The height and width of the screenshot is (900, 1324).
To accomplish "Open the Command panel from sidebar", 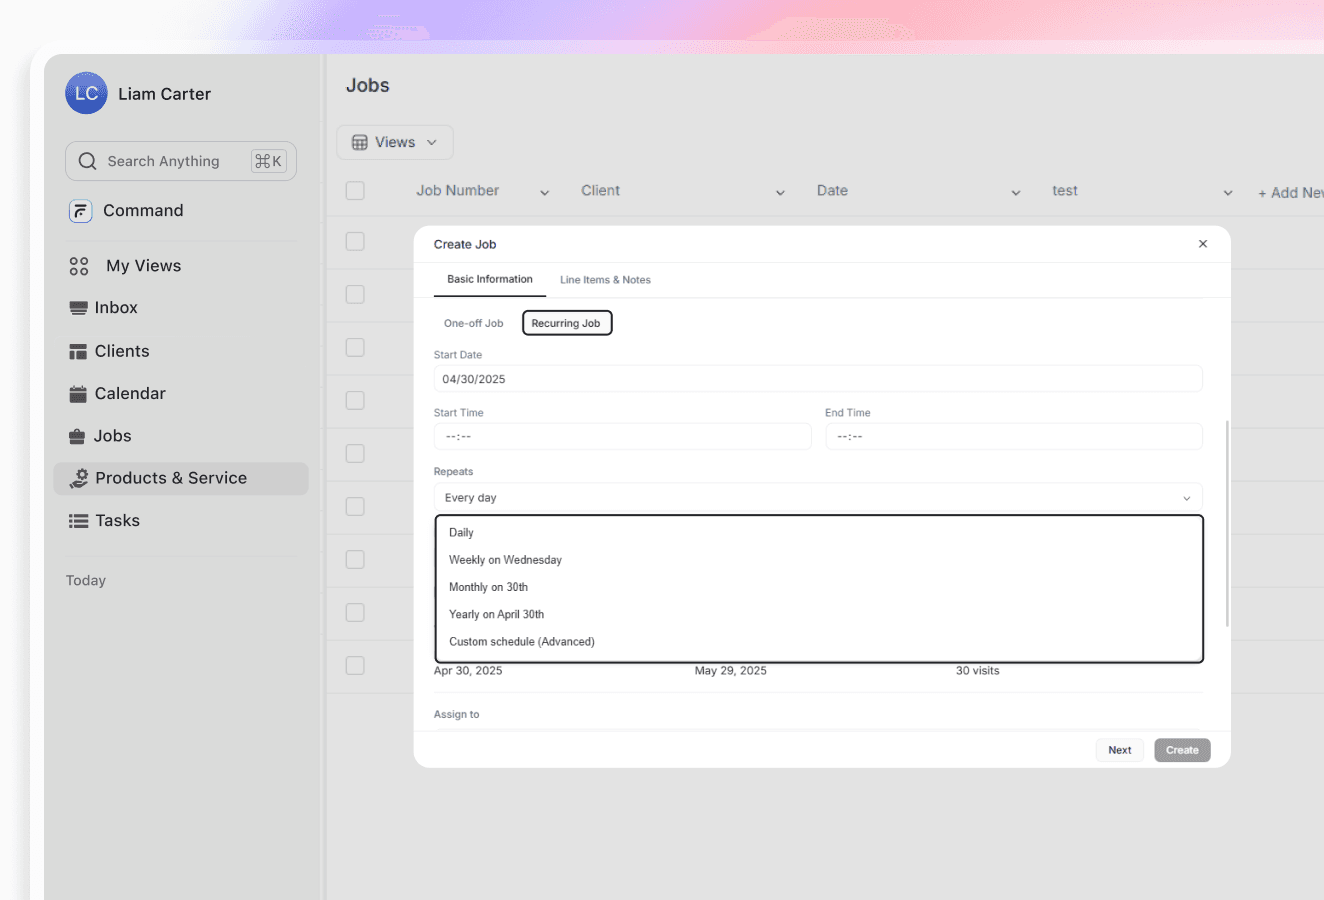I will [142, 210].
